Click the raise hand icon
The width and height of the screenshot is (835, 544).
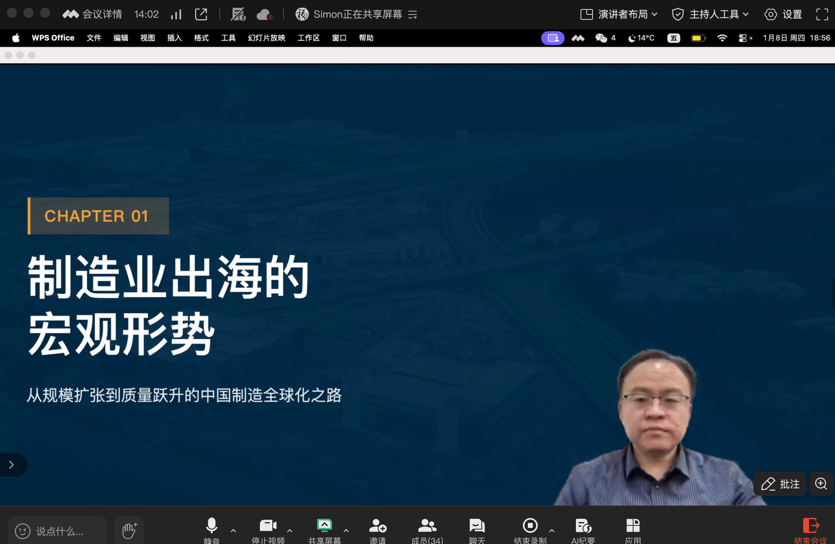pos(128,530)
